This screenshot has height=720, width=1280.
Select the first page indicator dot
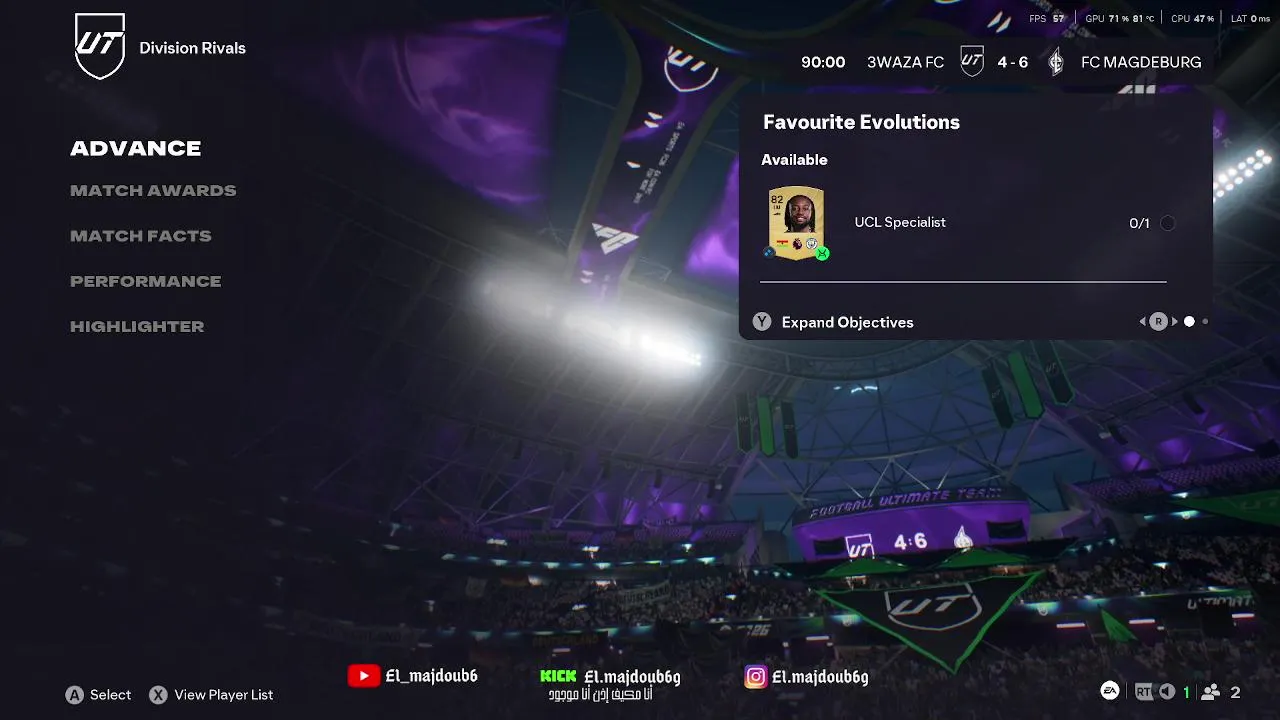pos(1189,322)
